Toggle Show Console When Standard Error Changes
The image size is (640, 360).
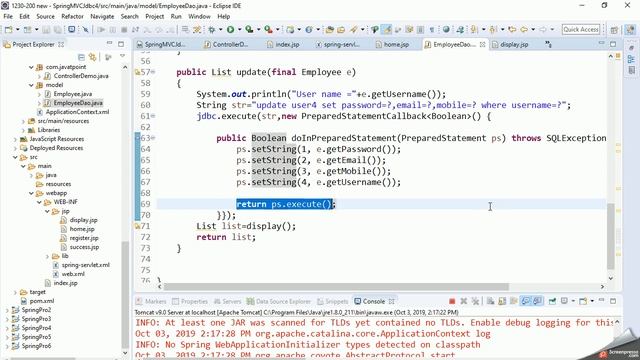tap(538, 301)
